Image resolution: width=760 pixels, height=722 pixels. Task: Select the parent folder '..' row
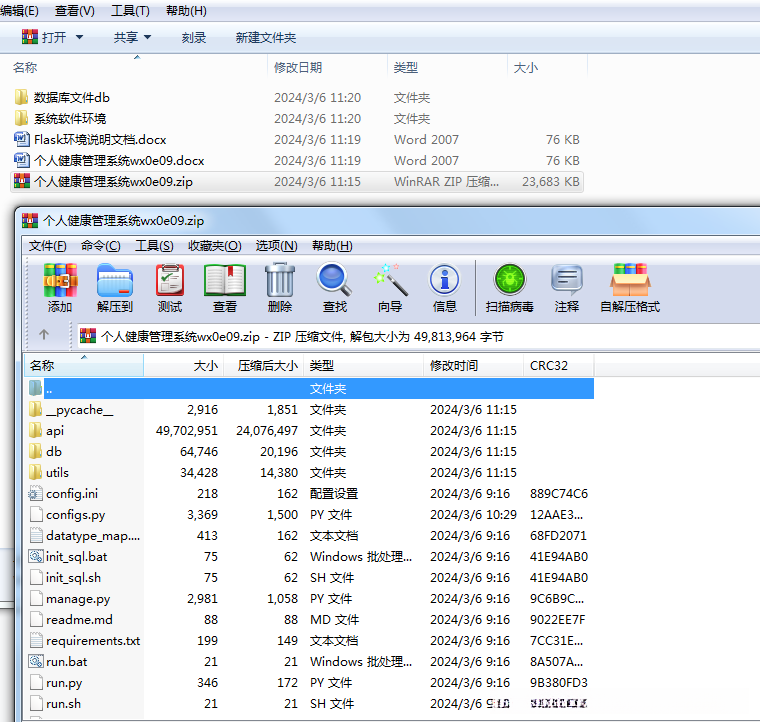pyautogui.click(x=310, y=389)
